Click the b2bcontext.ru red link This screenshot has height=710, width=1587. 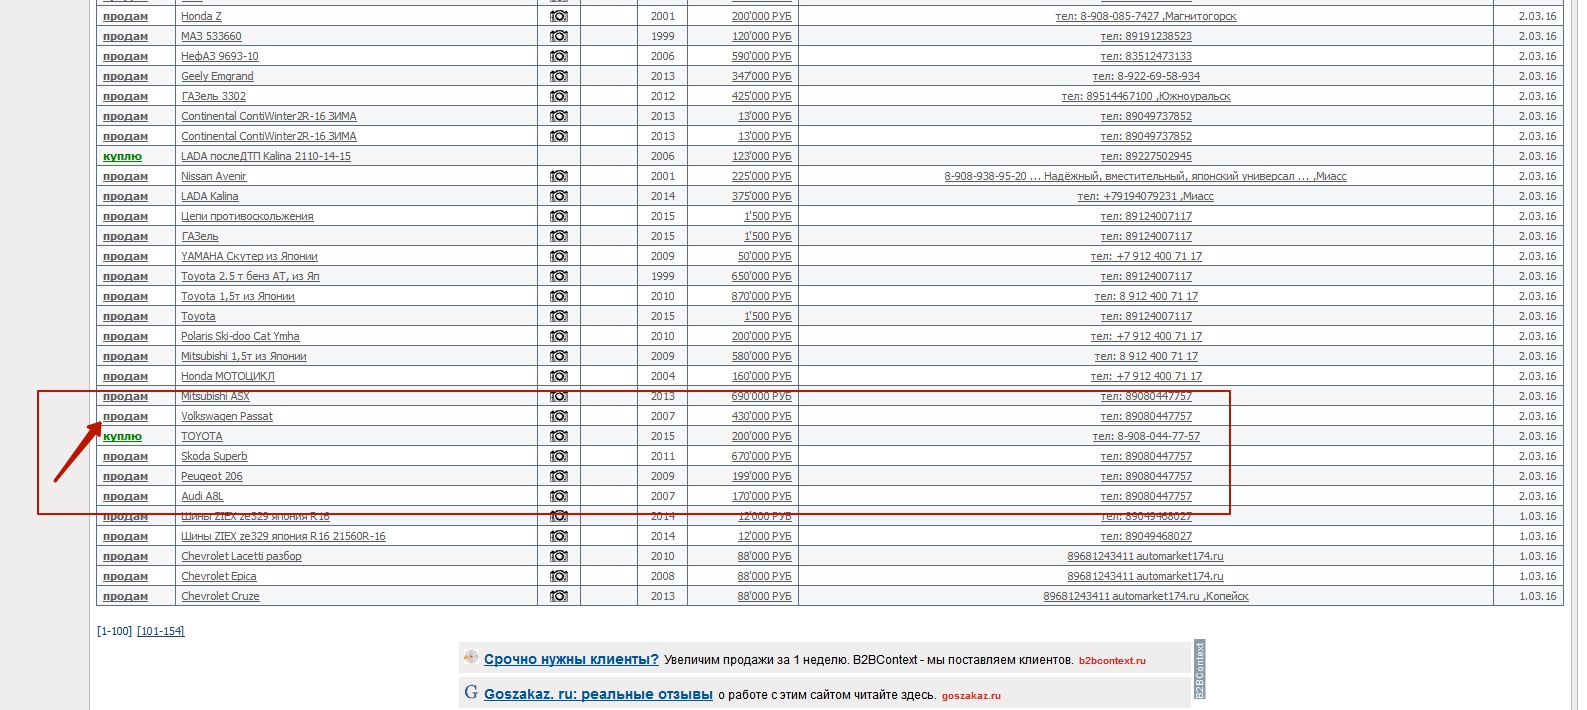coord(1112,661)
